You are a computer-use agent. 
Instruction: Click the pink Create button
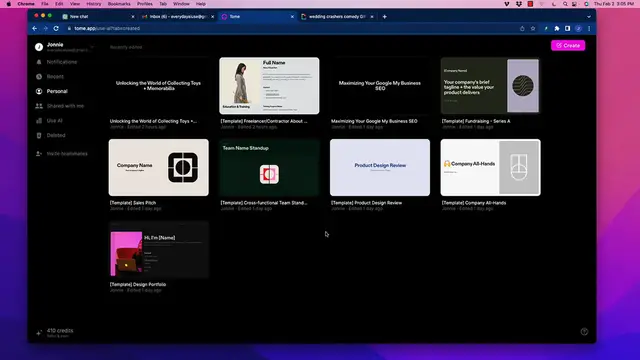tap(568, 45)
